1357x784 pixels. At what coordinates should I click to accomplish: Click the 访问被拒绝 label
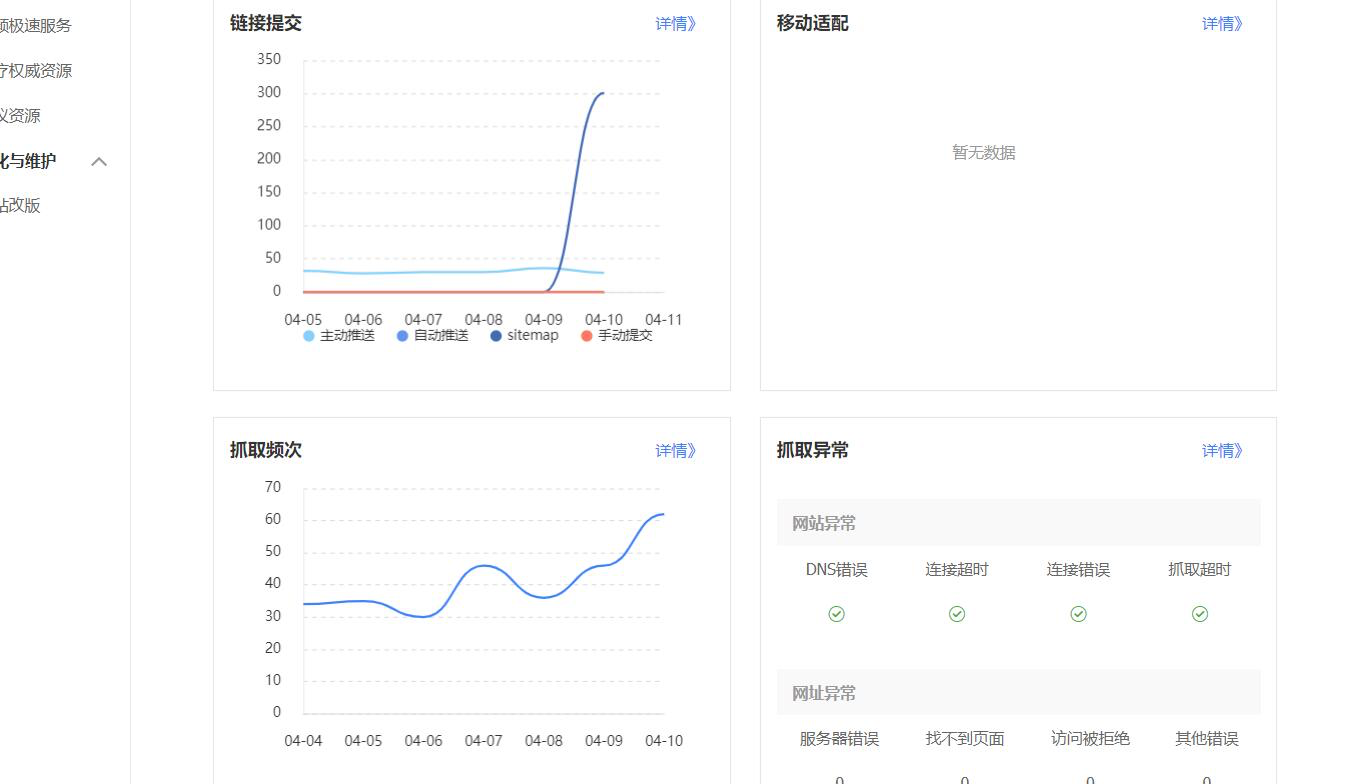click(1090, 739)
